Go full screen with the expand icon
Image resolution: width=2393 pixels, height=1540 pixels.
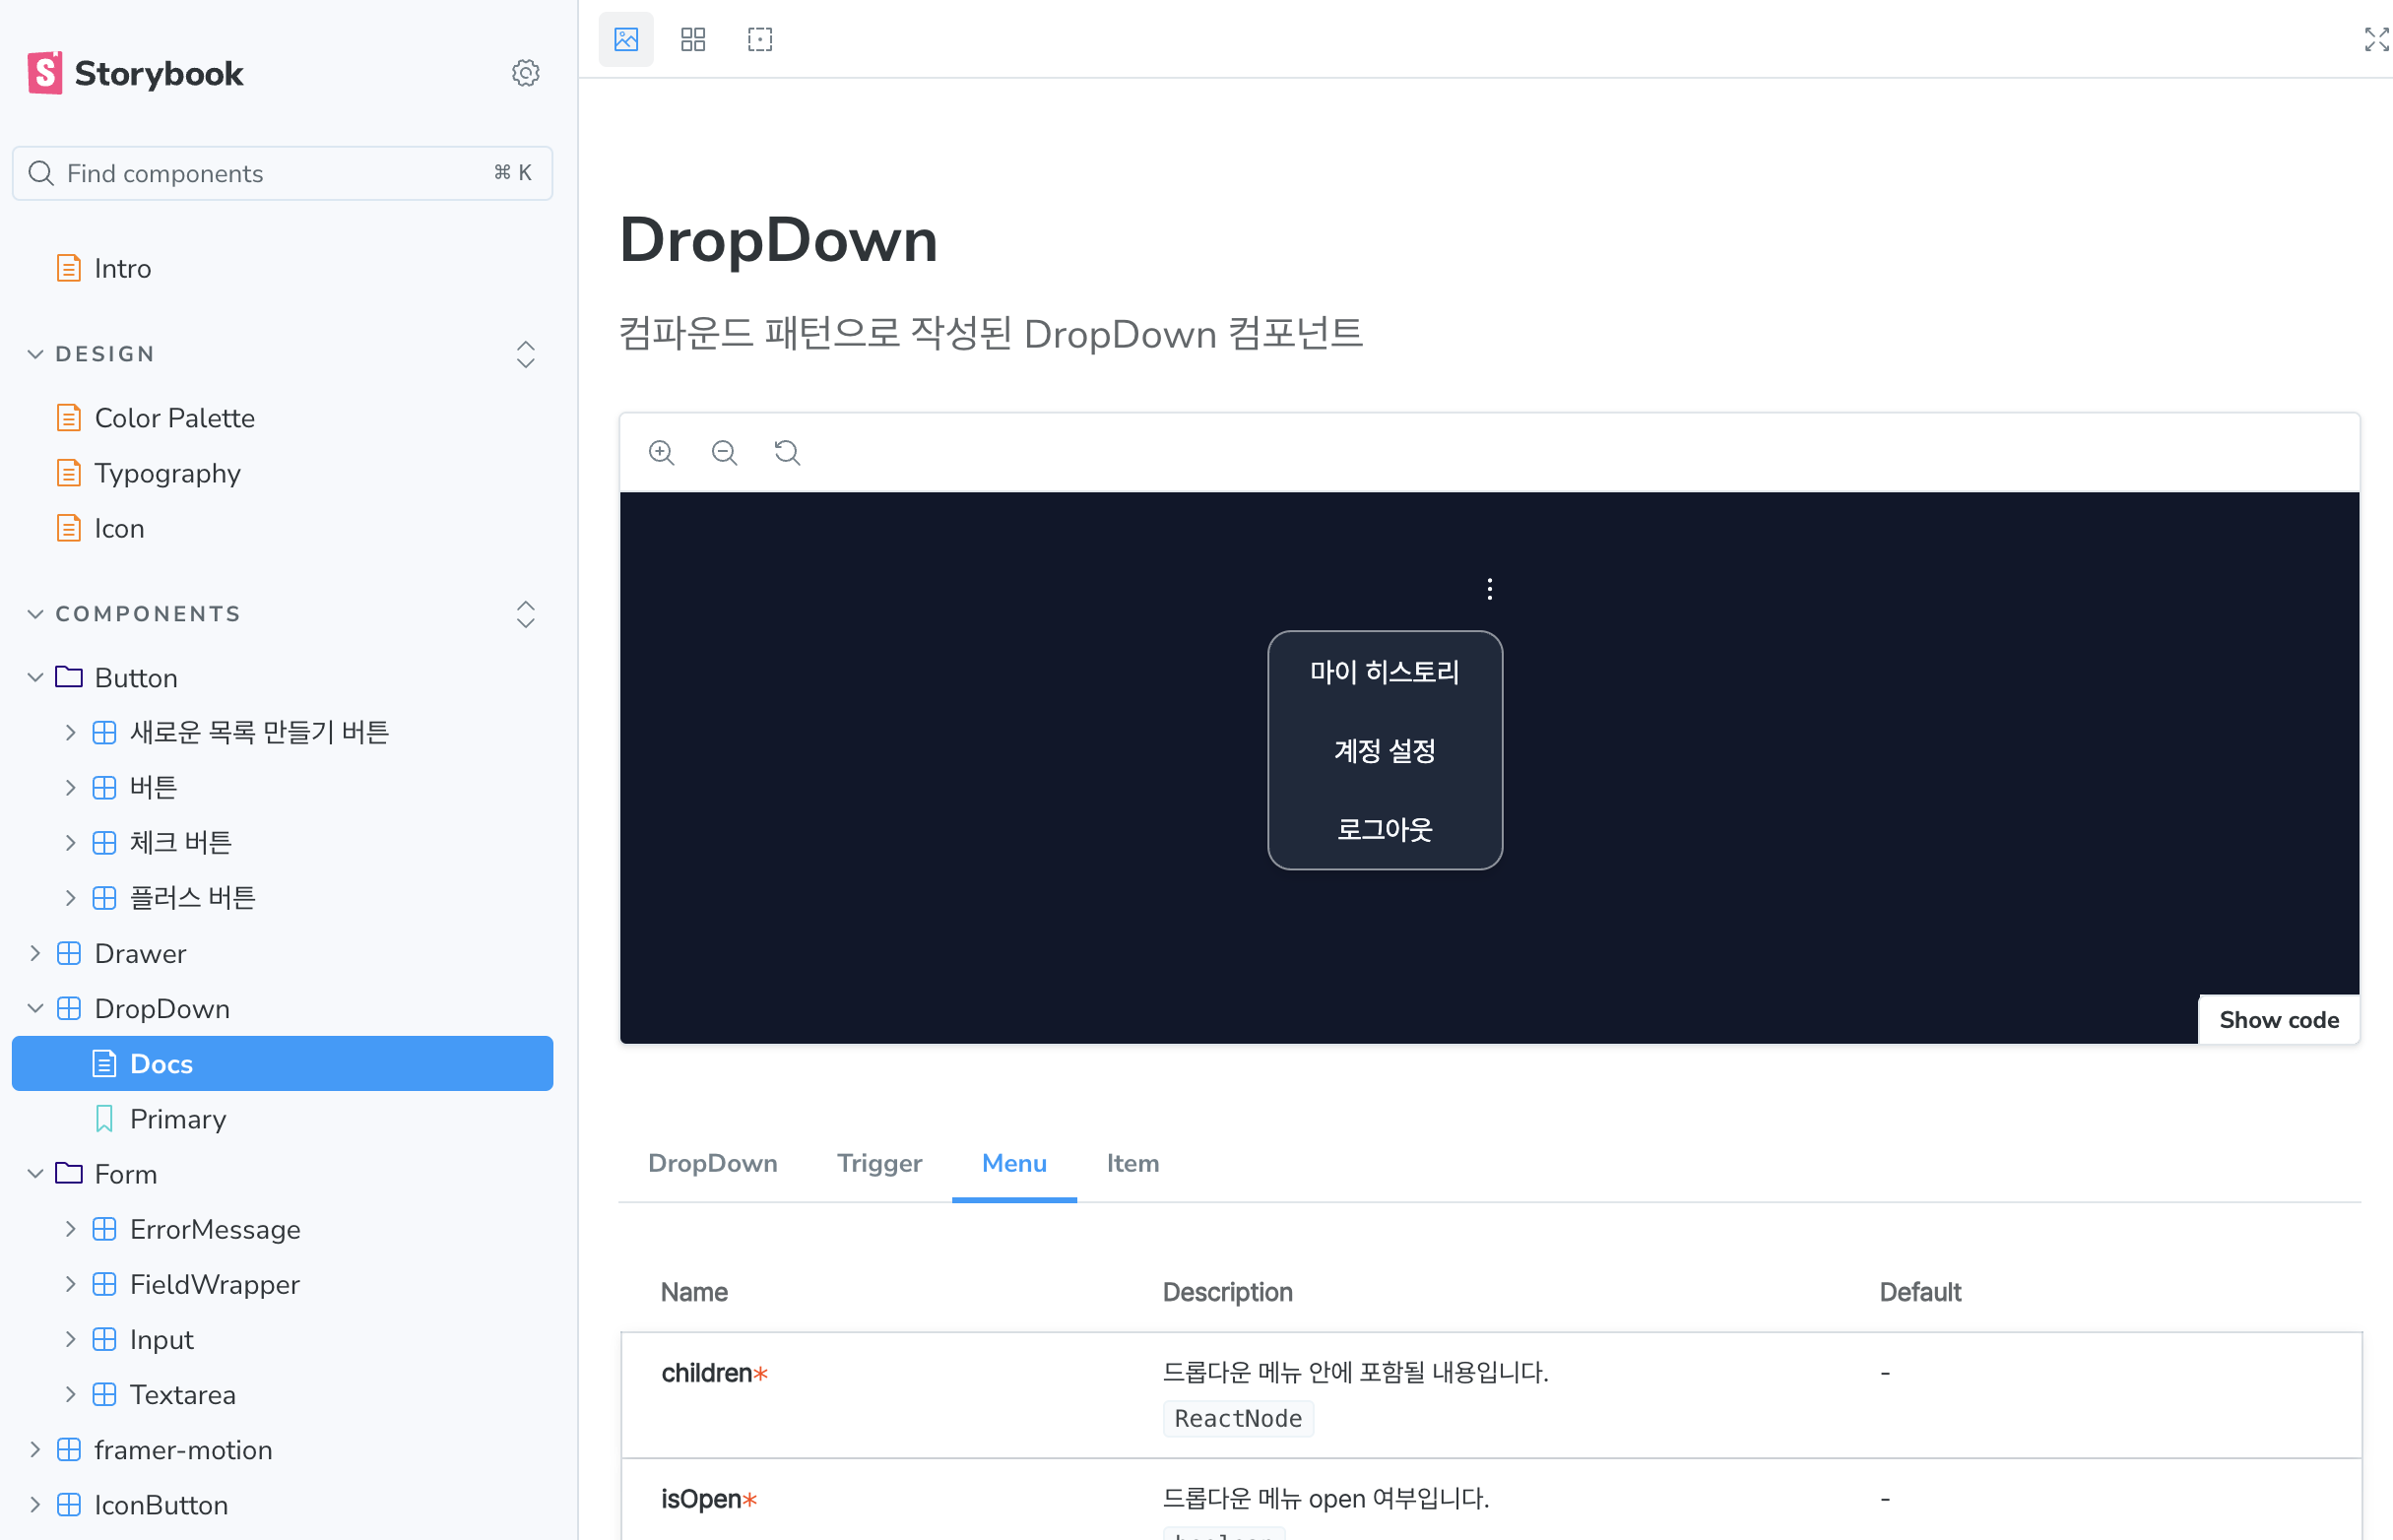click(x=2375, y=40)
